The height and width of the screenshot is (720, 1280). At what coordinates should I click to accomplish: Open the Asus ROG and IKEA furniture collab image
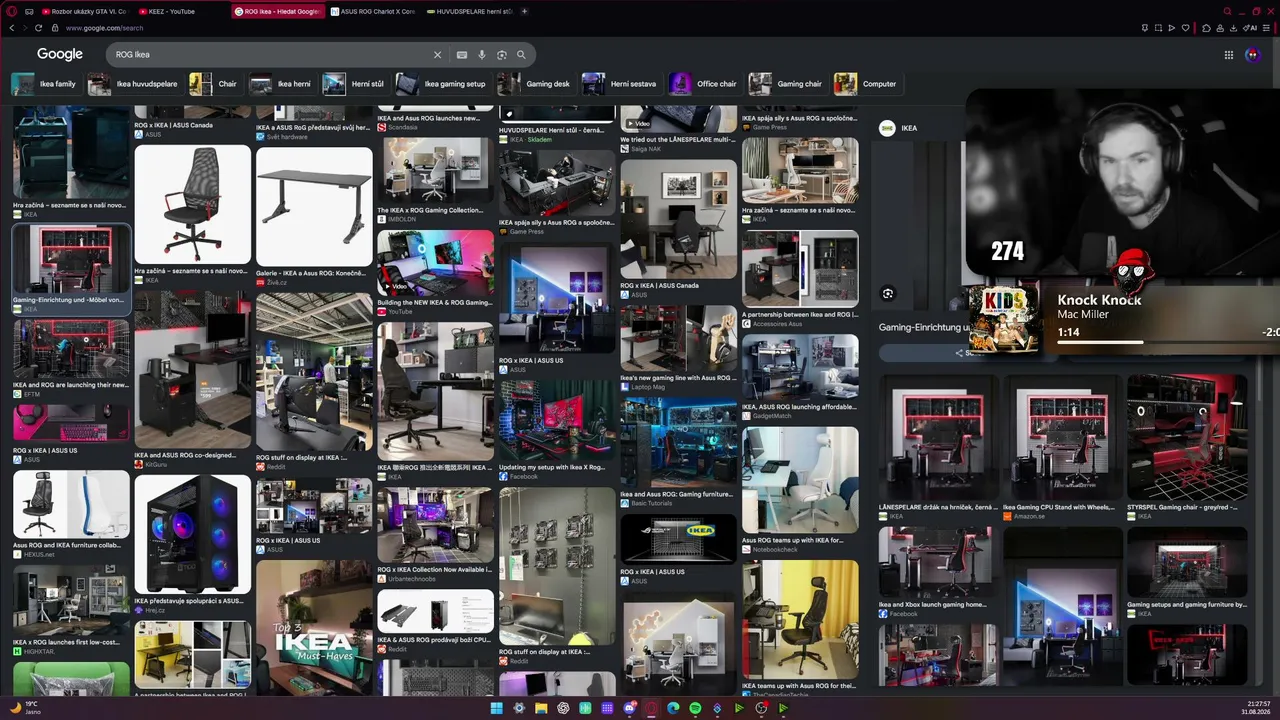coord(71,504)
